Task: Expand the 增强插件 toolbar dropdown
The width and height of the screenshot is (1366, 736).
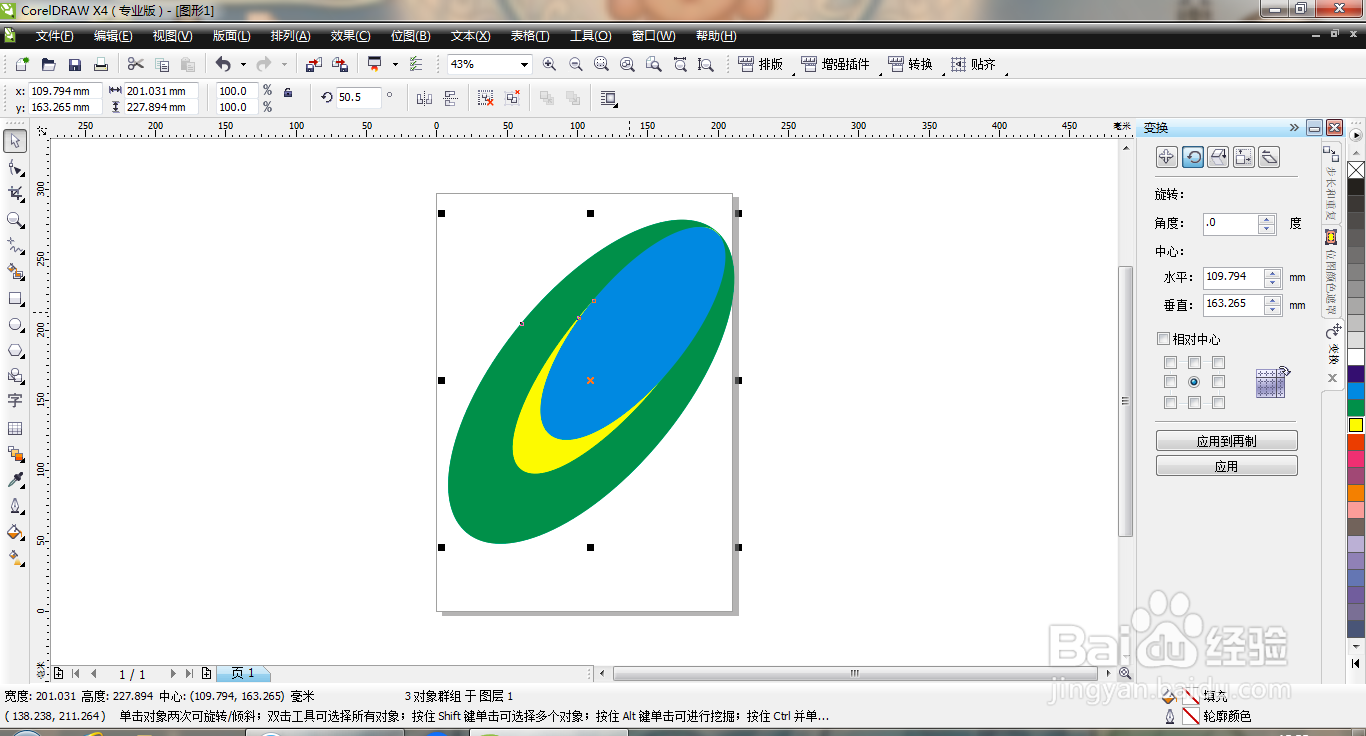Action: click(x=879, y=73)
